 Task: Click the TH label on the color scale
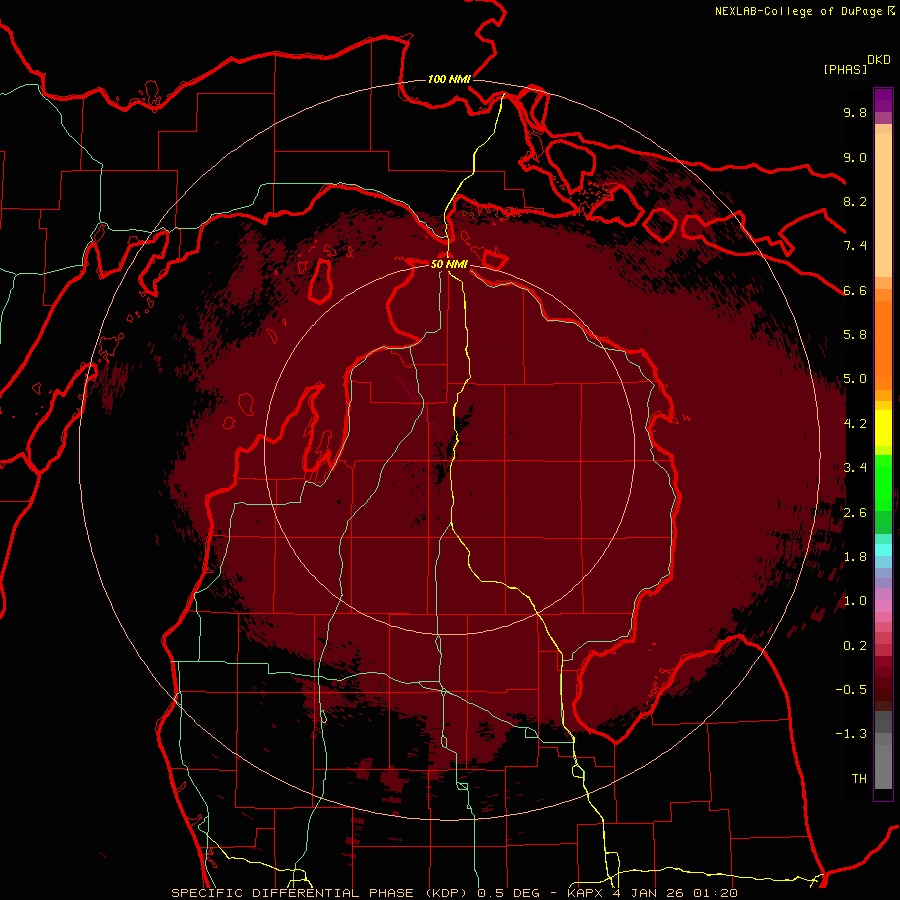tap(859, 779)
